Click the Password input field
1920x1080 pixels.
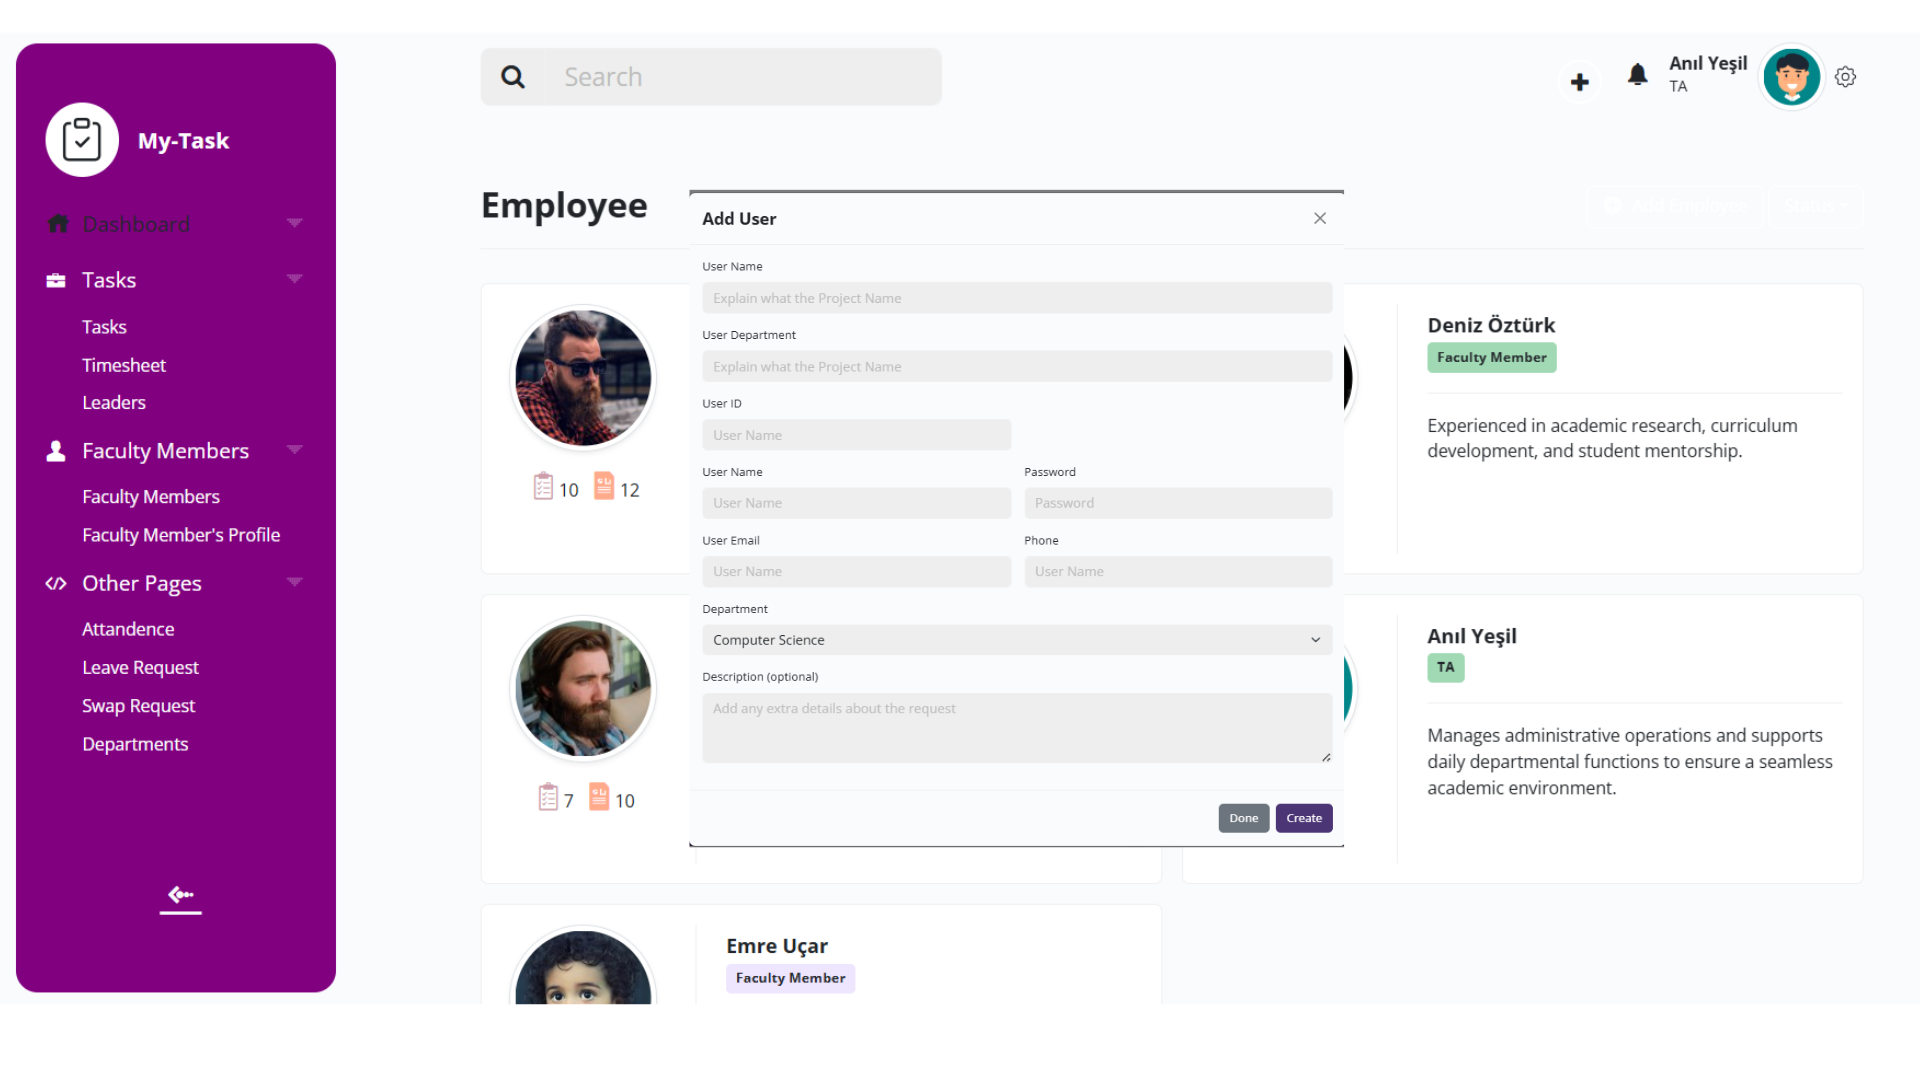click(1177, 503)
